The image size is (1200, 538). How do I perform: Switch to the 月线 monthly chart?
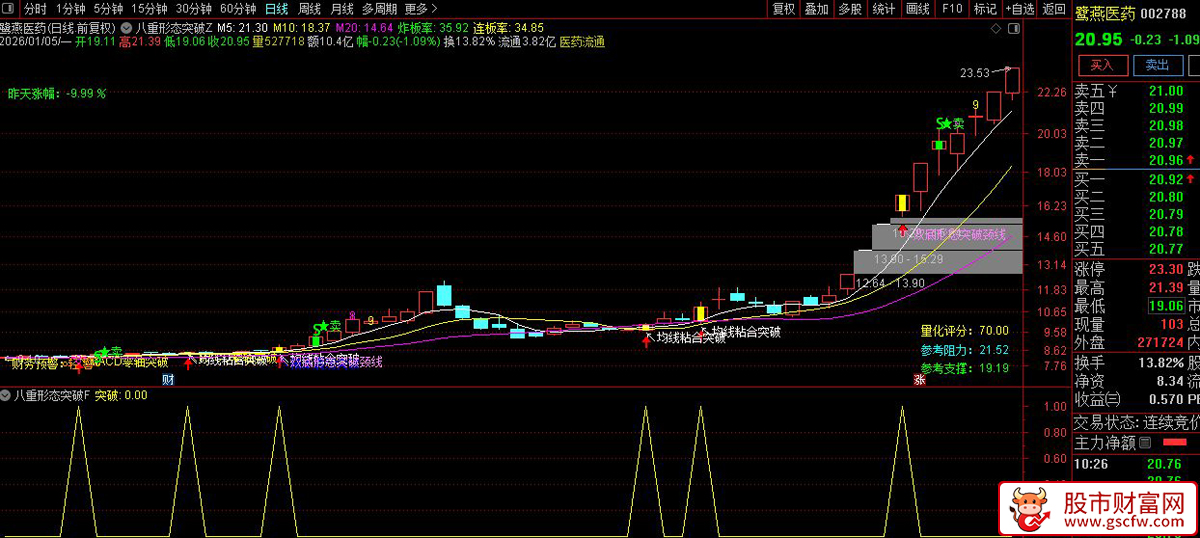click(342, 9)
